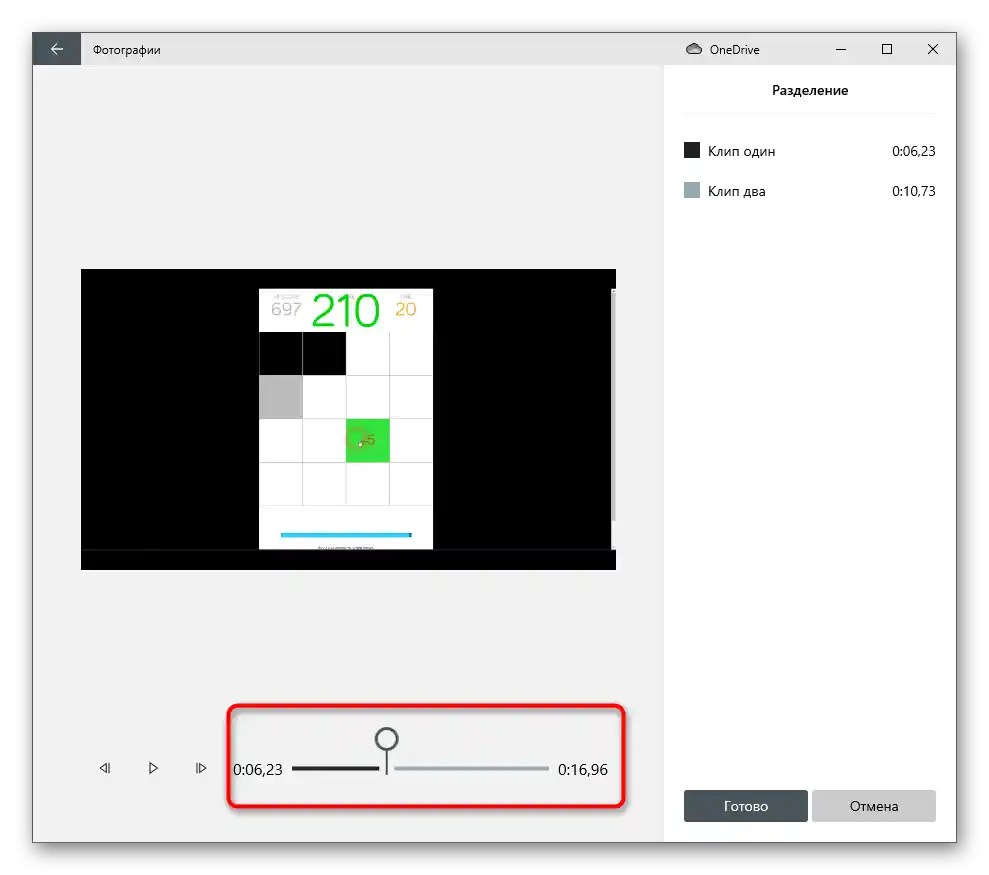Click the Разделение panel heading

point(810,90)
